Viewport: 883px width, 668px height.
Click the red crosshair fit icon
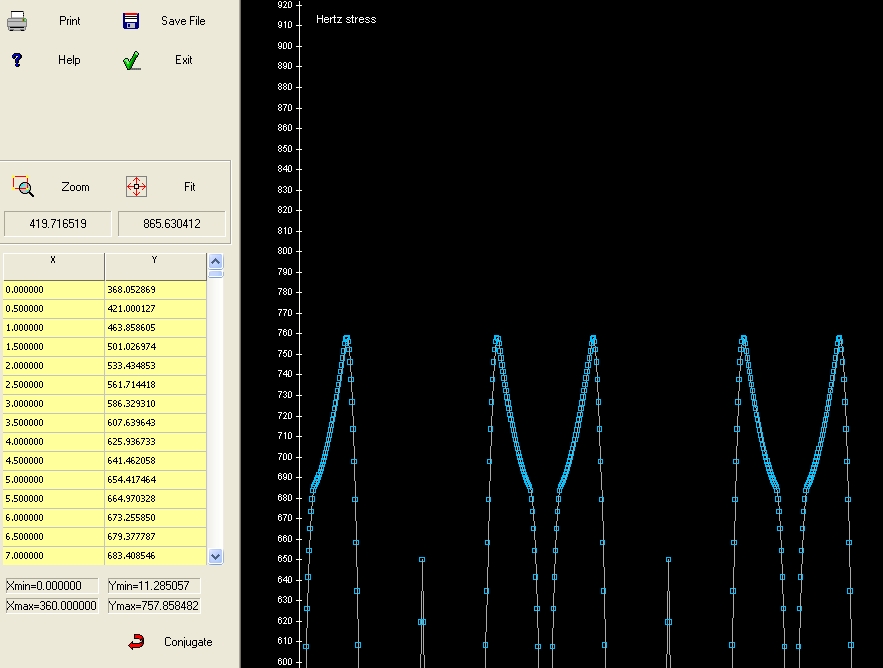tap(136, 186)
